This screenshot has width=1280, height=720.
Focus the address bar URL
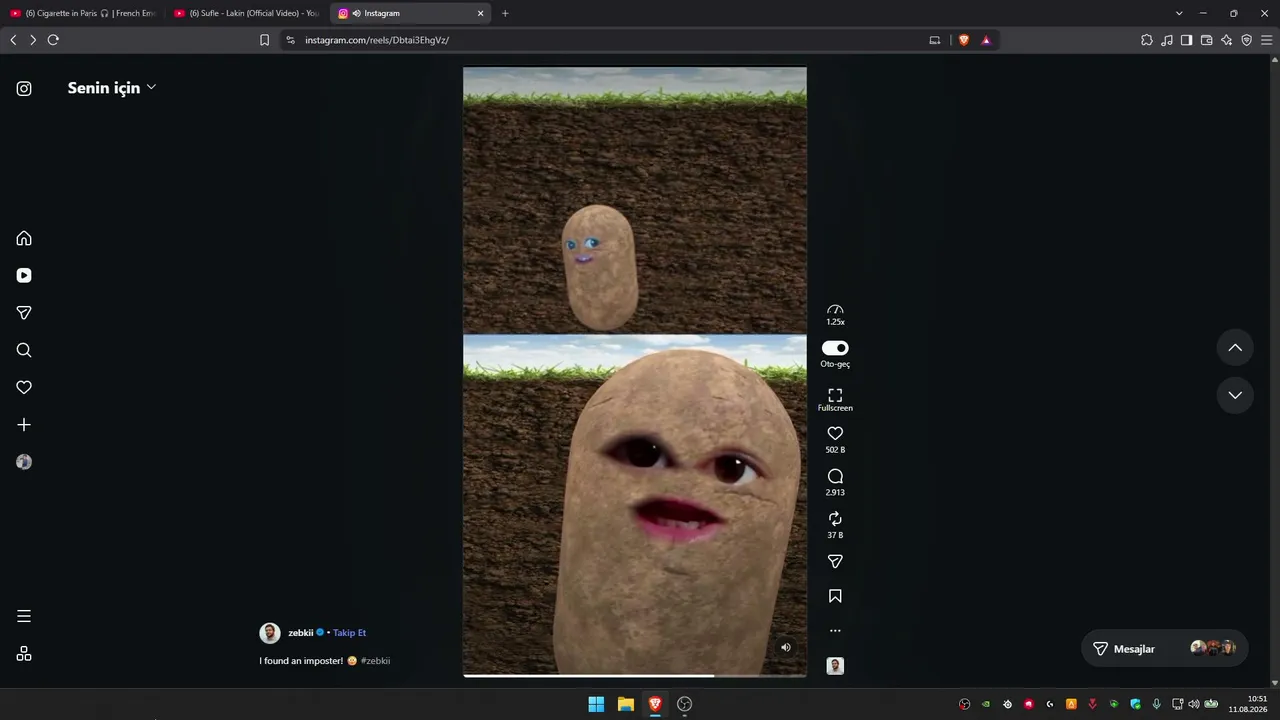(x=610, y=40)
